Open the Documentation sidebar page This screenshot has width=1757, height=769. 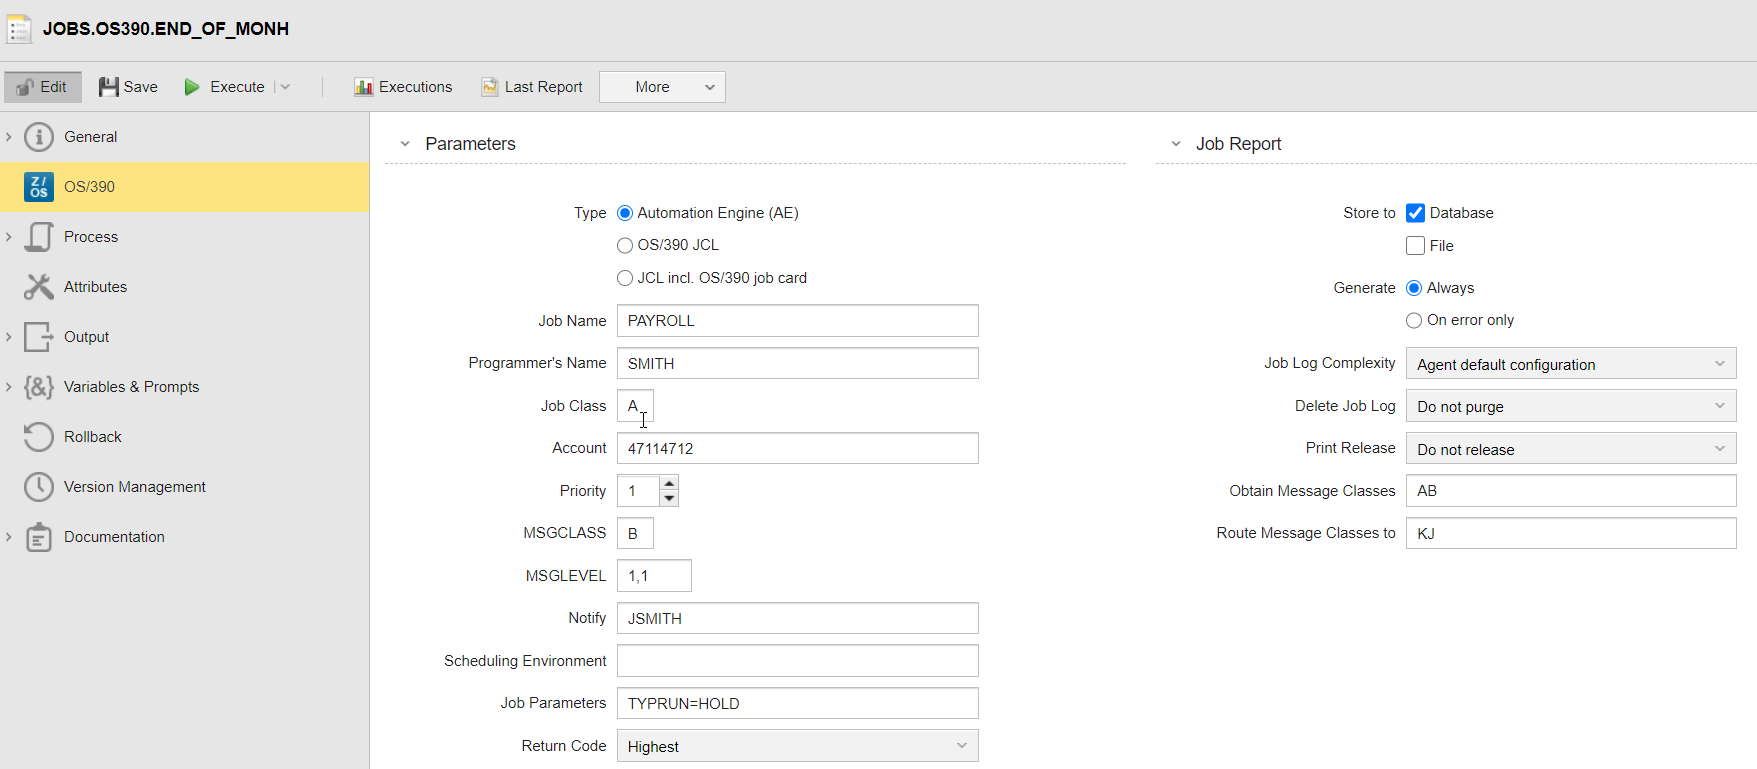pyautogui.click(x=114, y=537)
